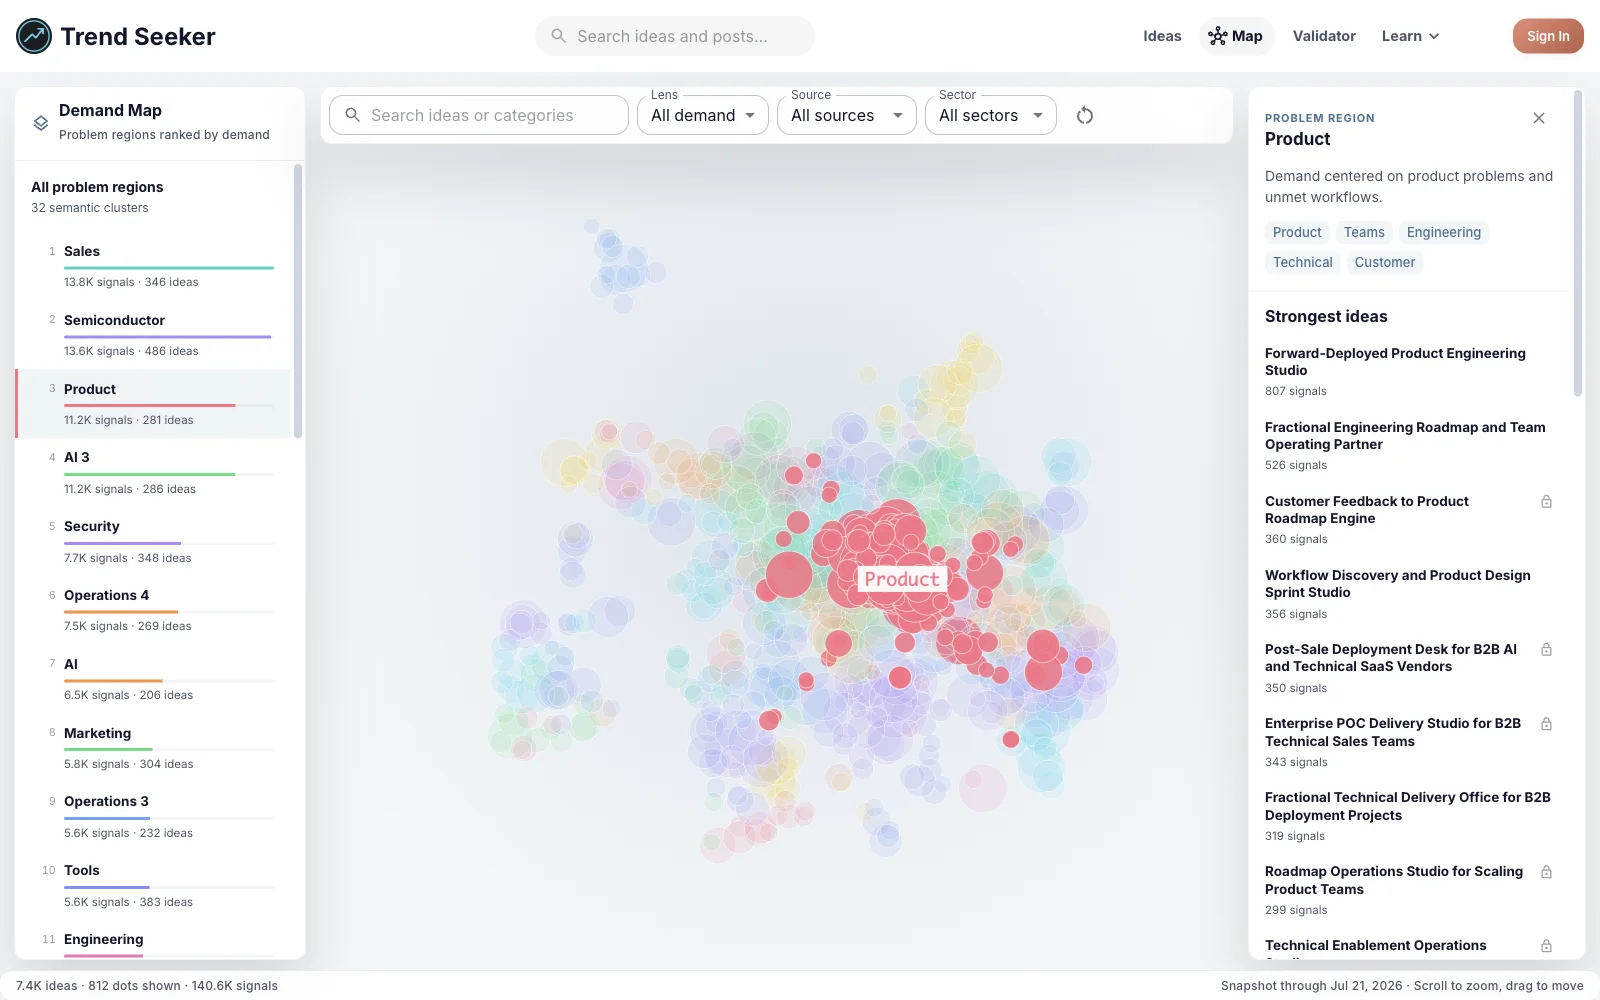
Task: Click the Trend Seeker title text
Action: (x=138, y=36)
